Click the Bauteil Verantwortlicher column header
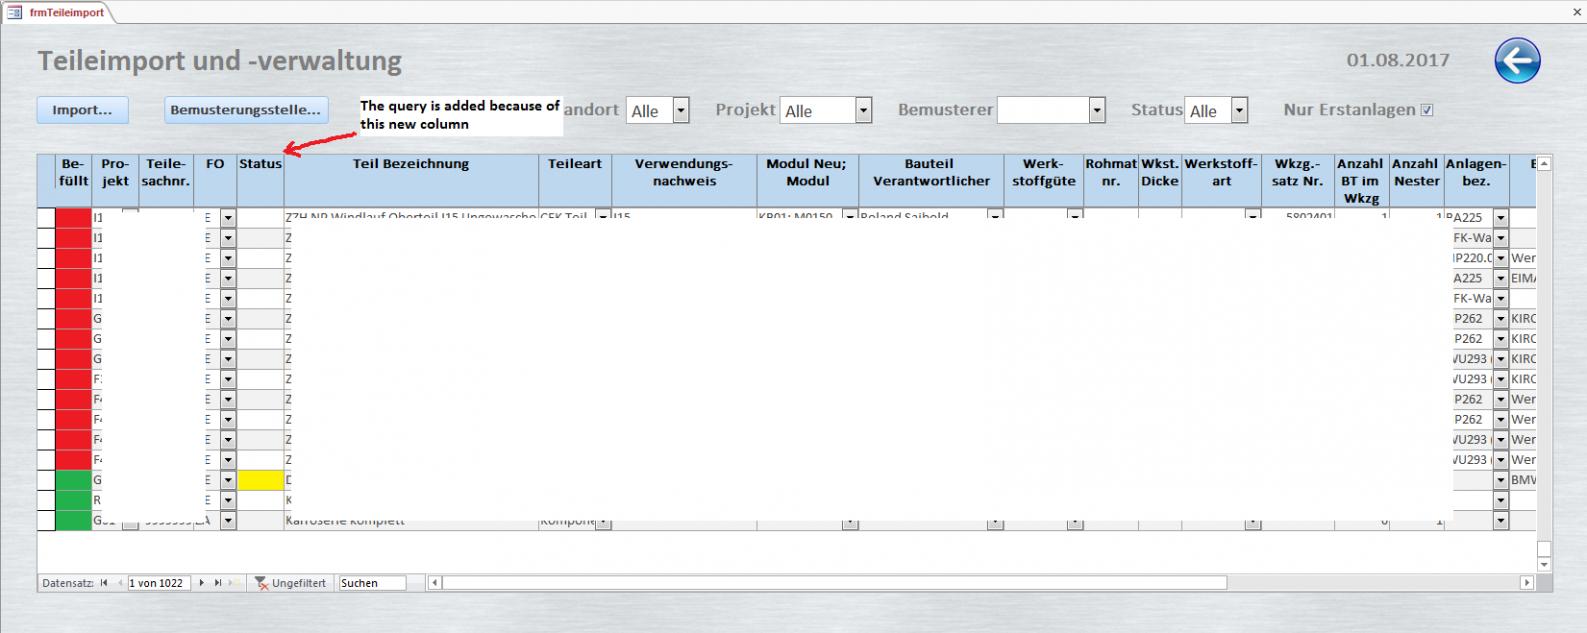This screenshot has height=633, width=1587. pos(930,181)
